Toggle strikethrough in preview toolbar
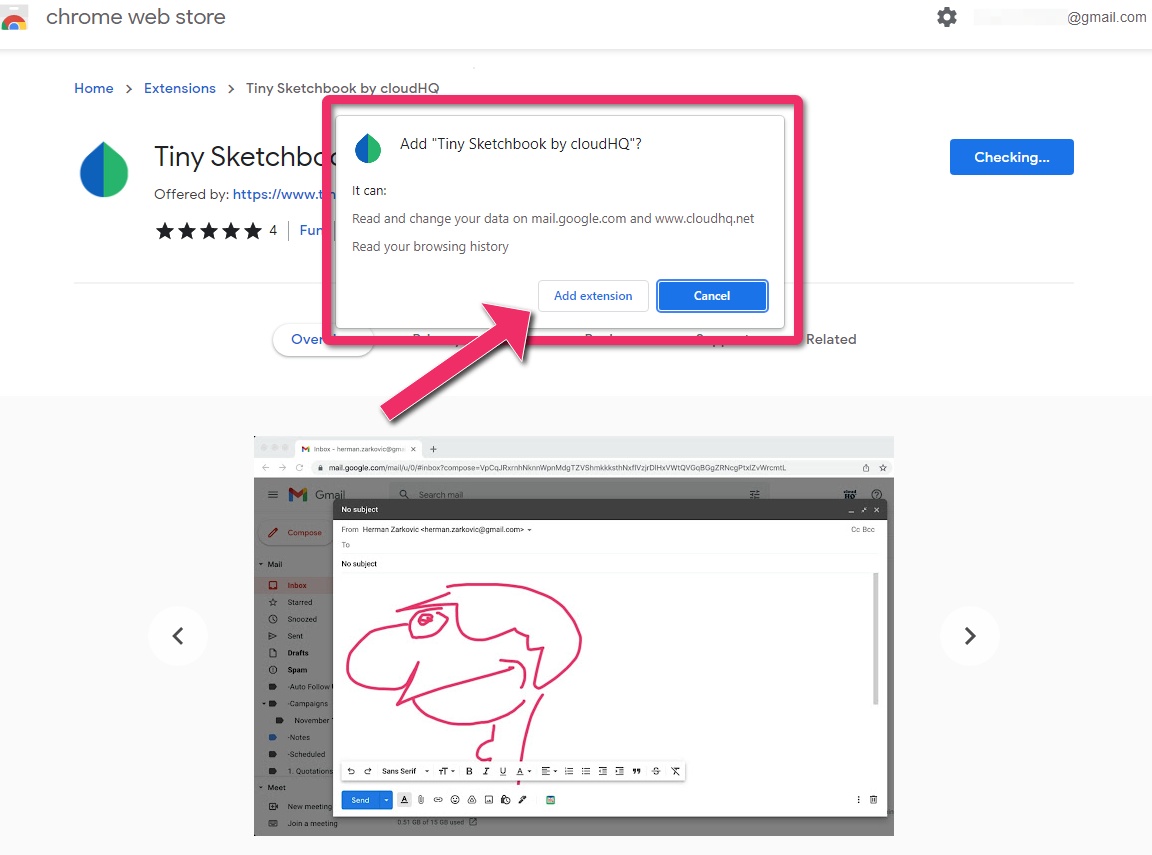1152x855 pixels. 655,771
